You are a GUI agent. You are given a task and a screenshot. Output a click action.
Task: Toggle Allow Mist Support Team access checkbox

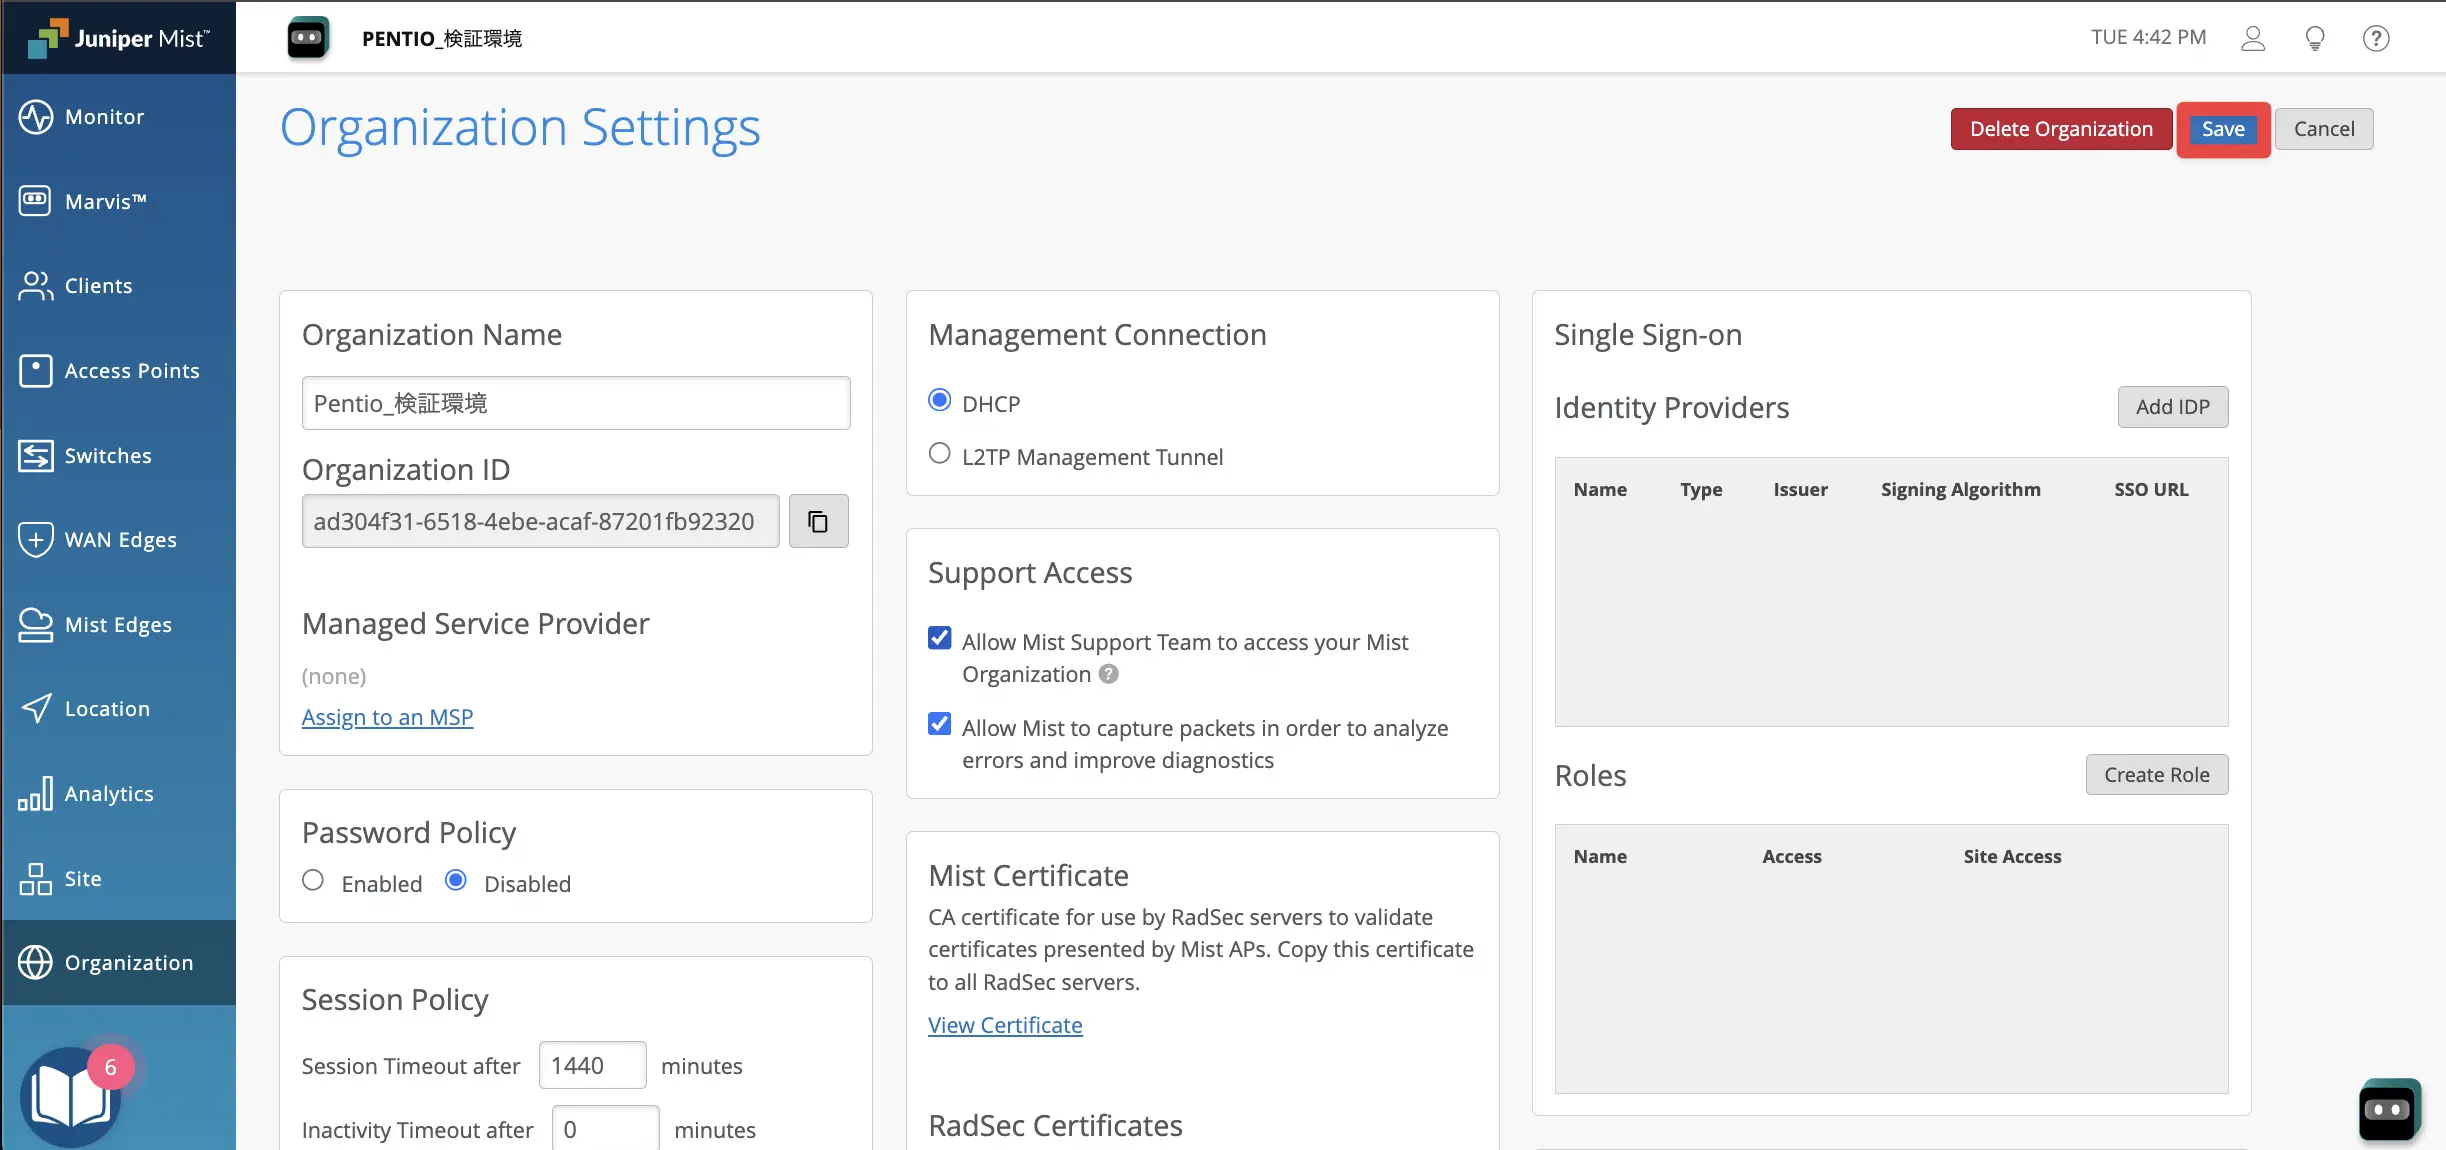(x=939, y=638)
